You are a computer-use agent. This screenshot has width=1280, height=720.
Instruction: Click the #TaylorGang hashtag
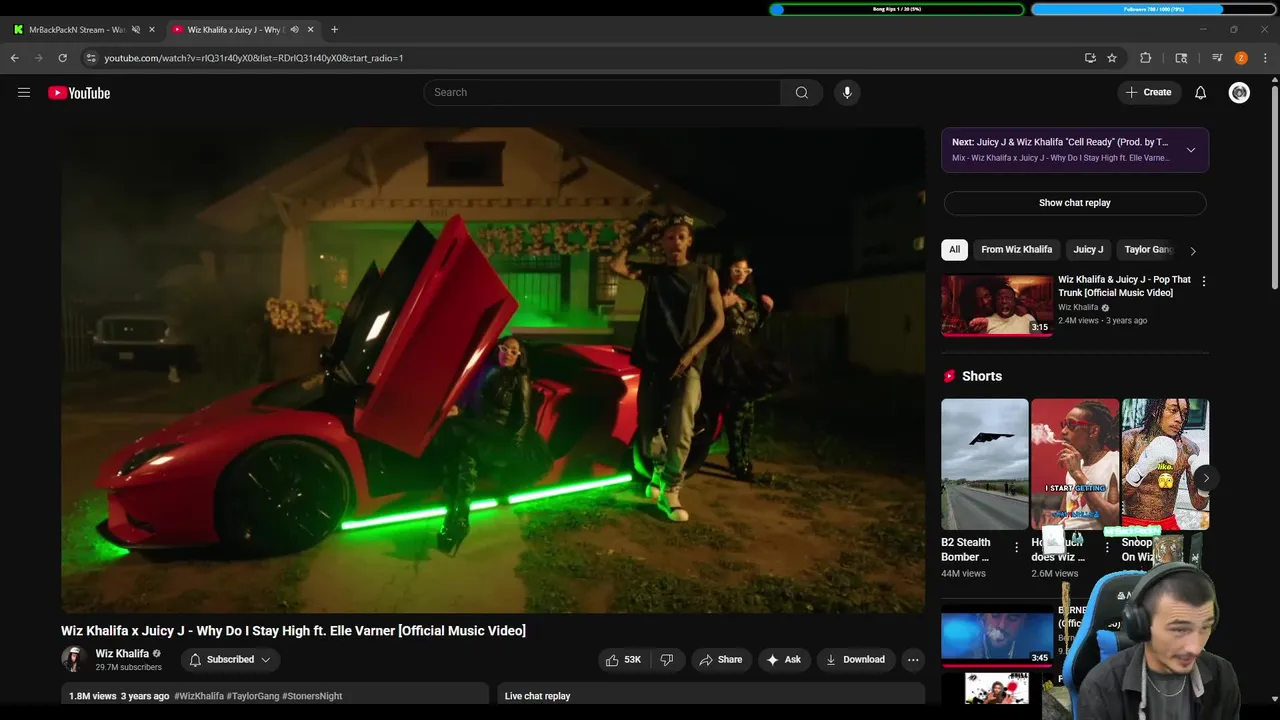point(253,696)
